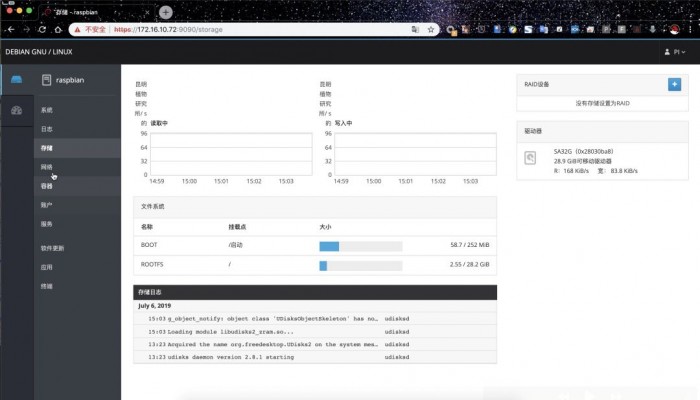Screen dimensions: 700x400
Task: Open 终端 (Terminal) in the sidebar
Action: [x=47, y=286]
